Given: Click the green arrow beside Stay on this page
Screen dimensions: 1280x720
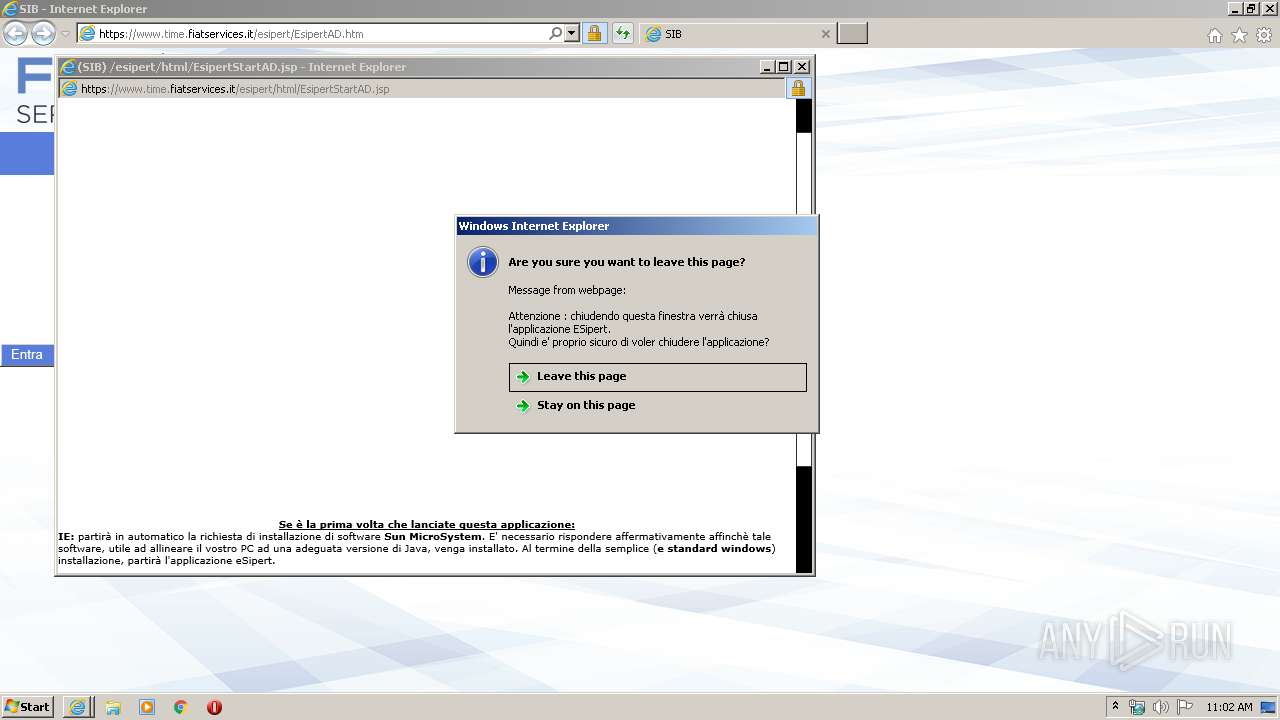Looking at the screenshot, I should 522,406.
